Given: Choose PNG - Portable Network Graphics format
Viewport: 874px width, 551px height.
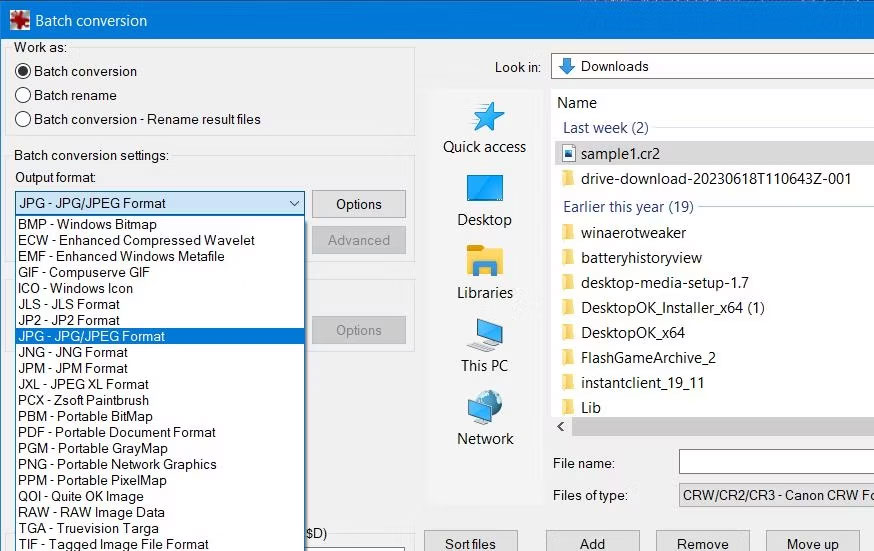Looking at the screenshot, I should (117, 464).
